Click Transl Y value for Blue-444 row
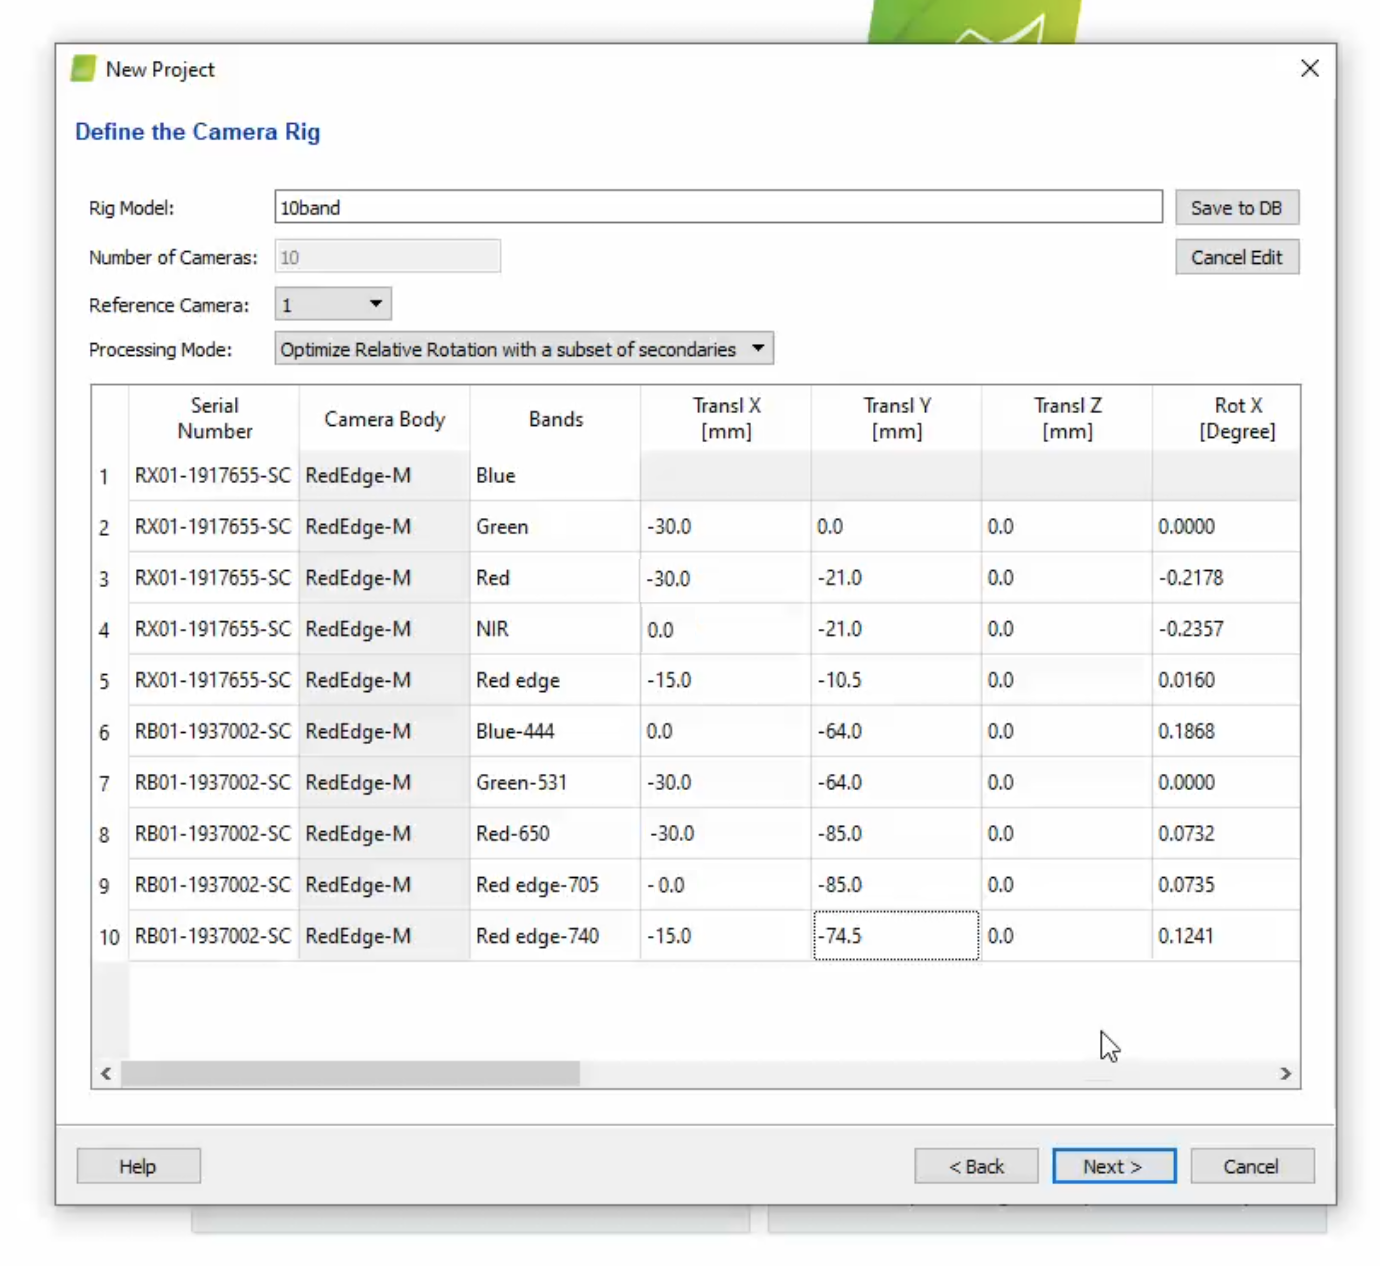1380x1266 pixels. coord(896,731)
